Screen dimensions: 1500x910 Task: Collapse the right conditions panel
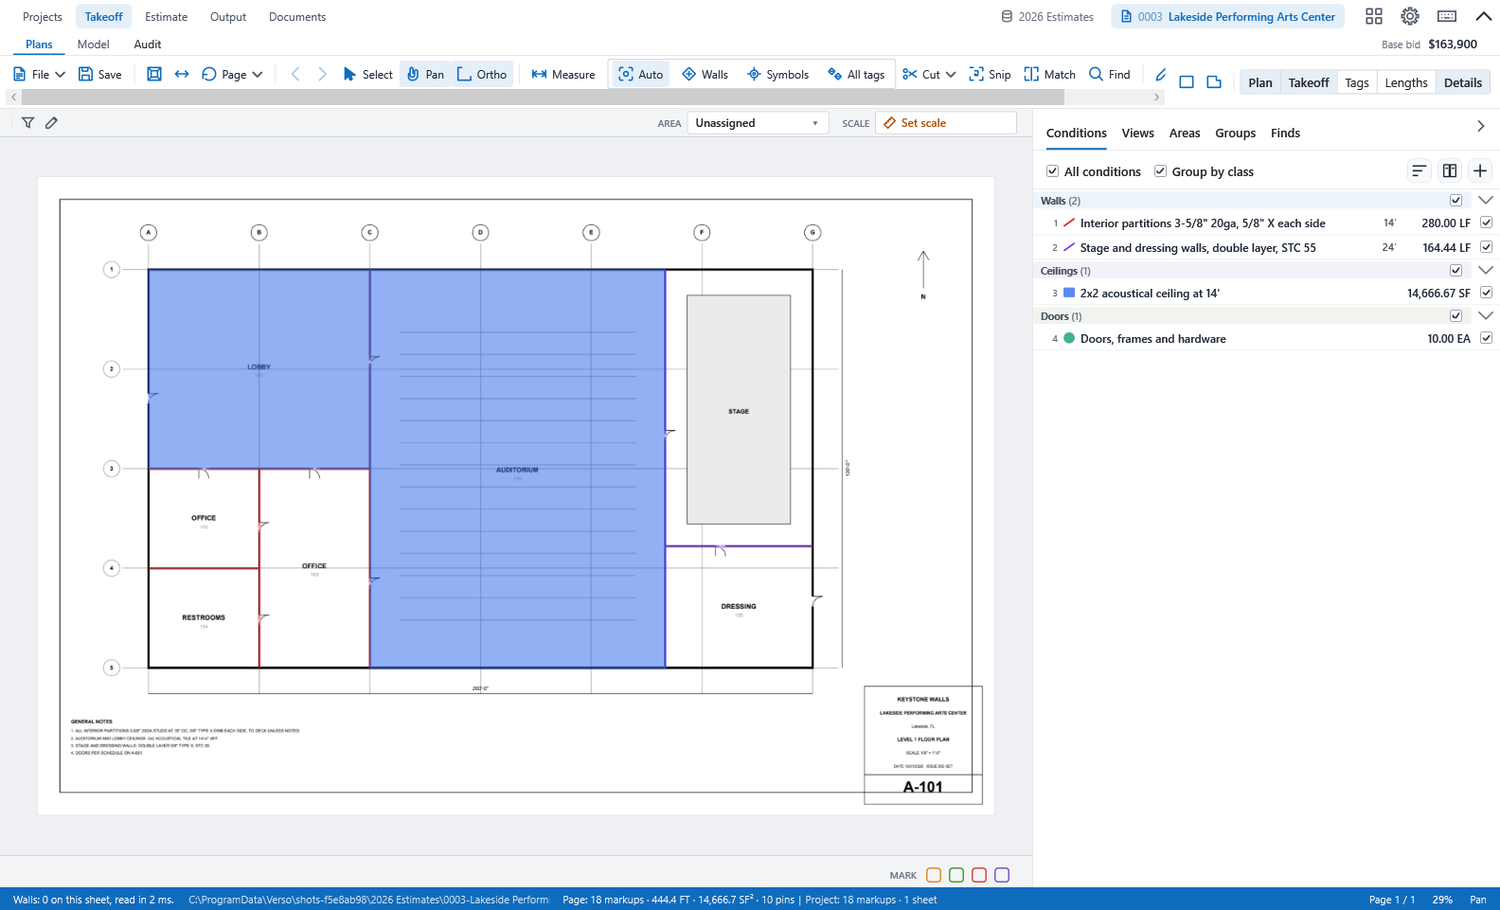tap(1481, 127)
